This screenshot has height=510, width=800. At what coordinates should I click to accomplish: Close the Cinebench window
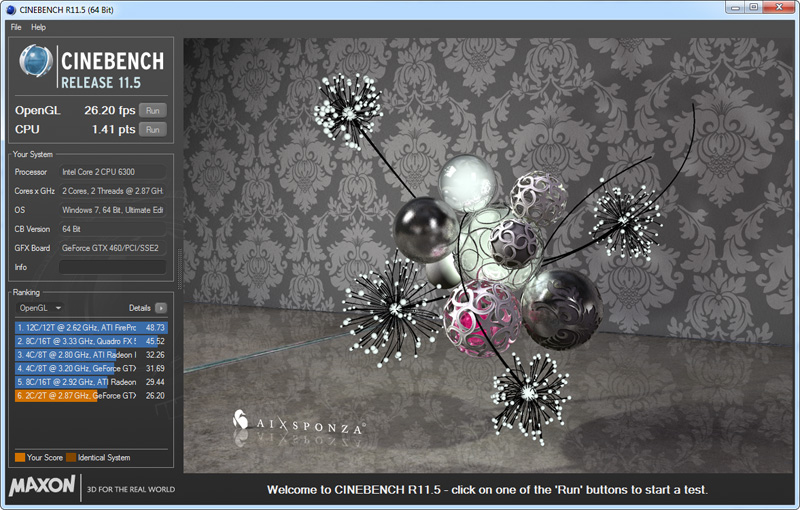tap(779, 8)
